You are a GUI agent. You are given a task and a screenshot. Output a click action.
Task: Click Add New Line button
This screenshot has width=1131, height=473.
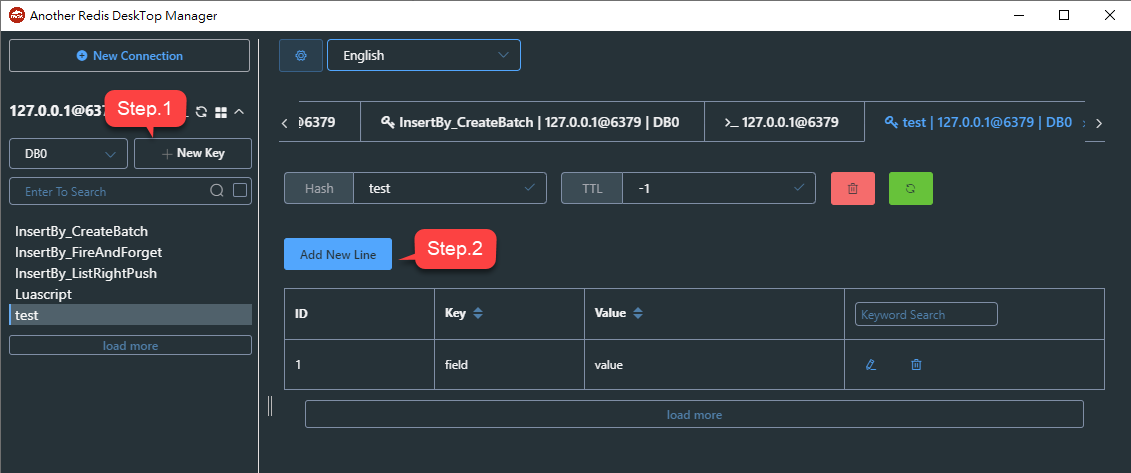(338, 255)
